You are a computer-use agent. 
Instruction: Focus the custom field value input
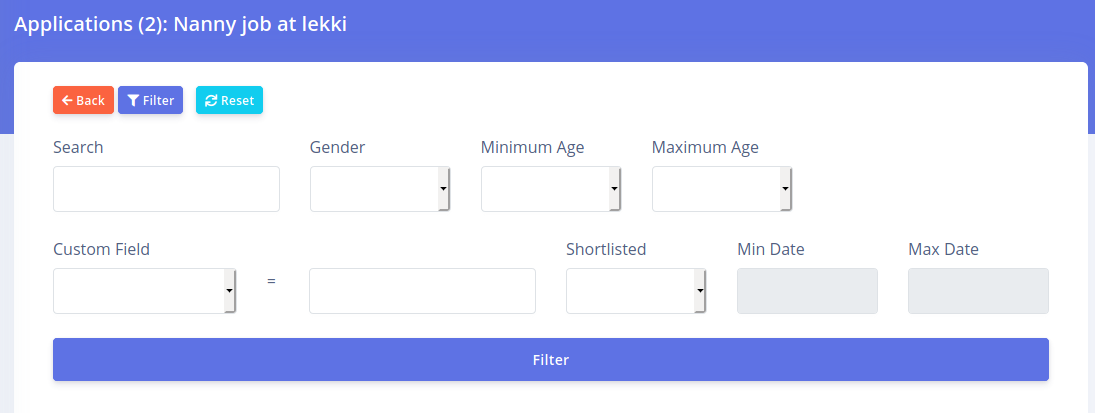[422, 291]
